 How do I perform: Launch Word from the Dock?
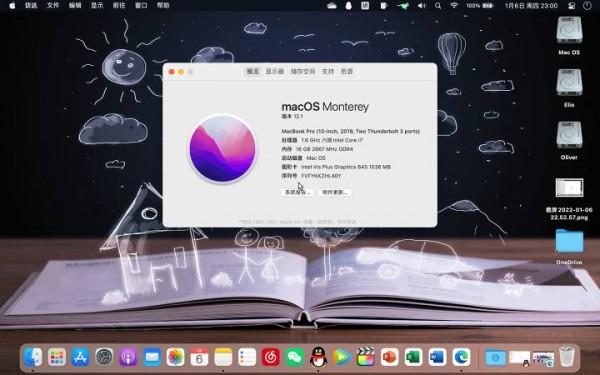437,357
